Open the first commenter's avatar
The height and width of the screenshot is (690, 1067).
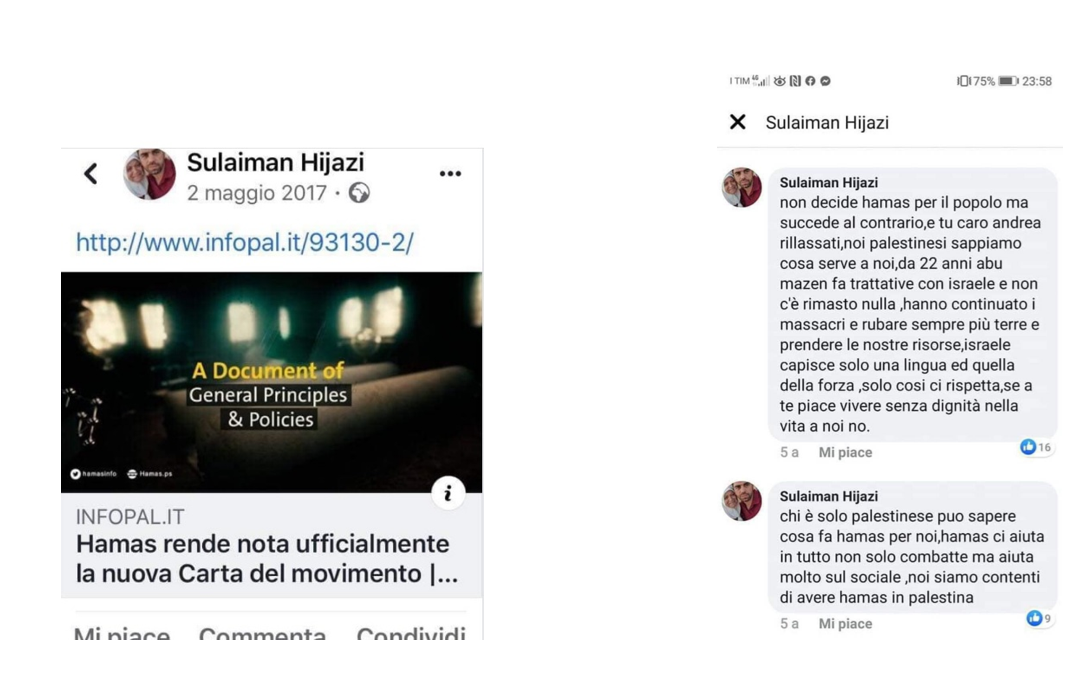[742, 187]
